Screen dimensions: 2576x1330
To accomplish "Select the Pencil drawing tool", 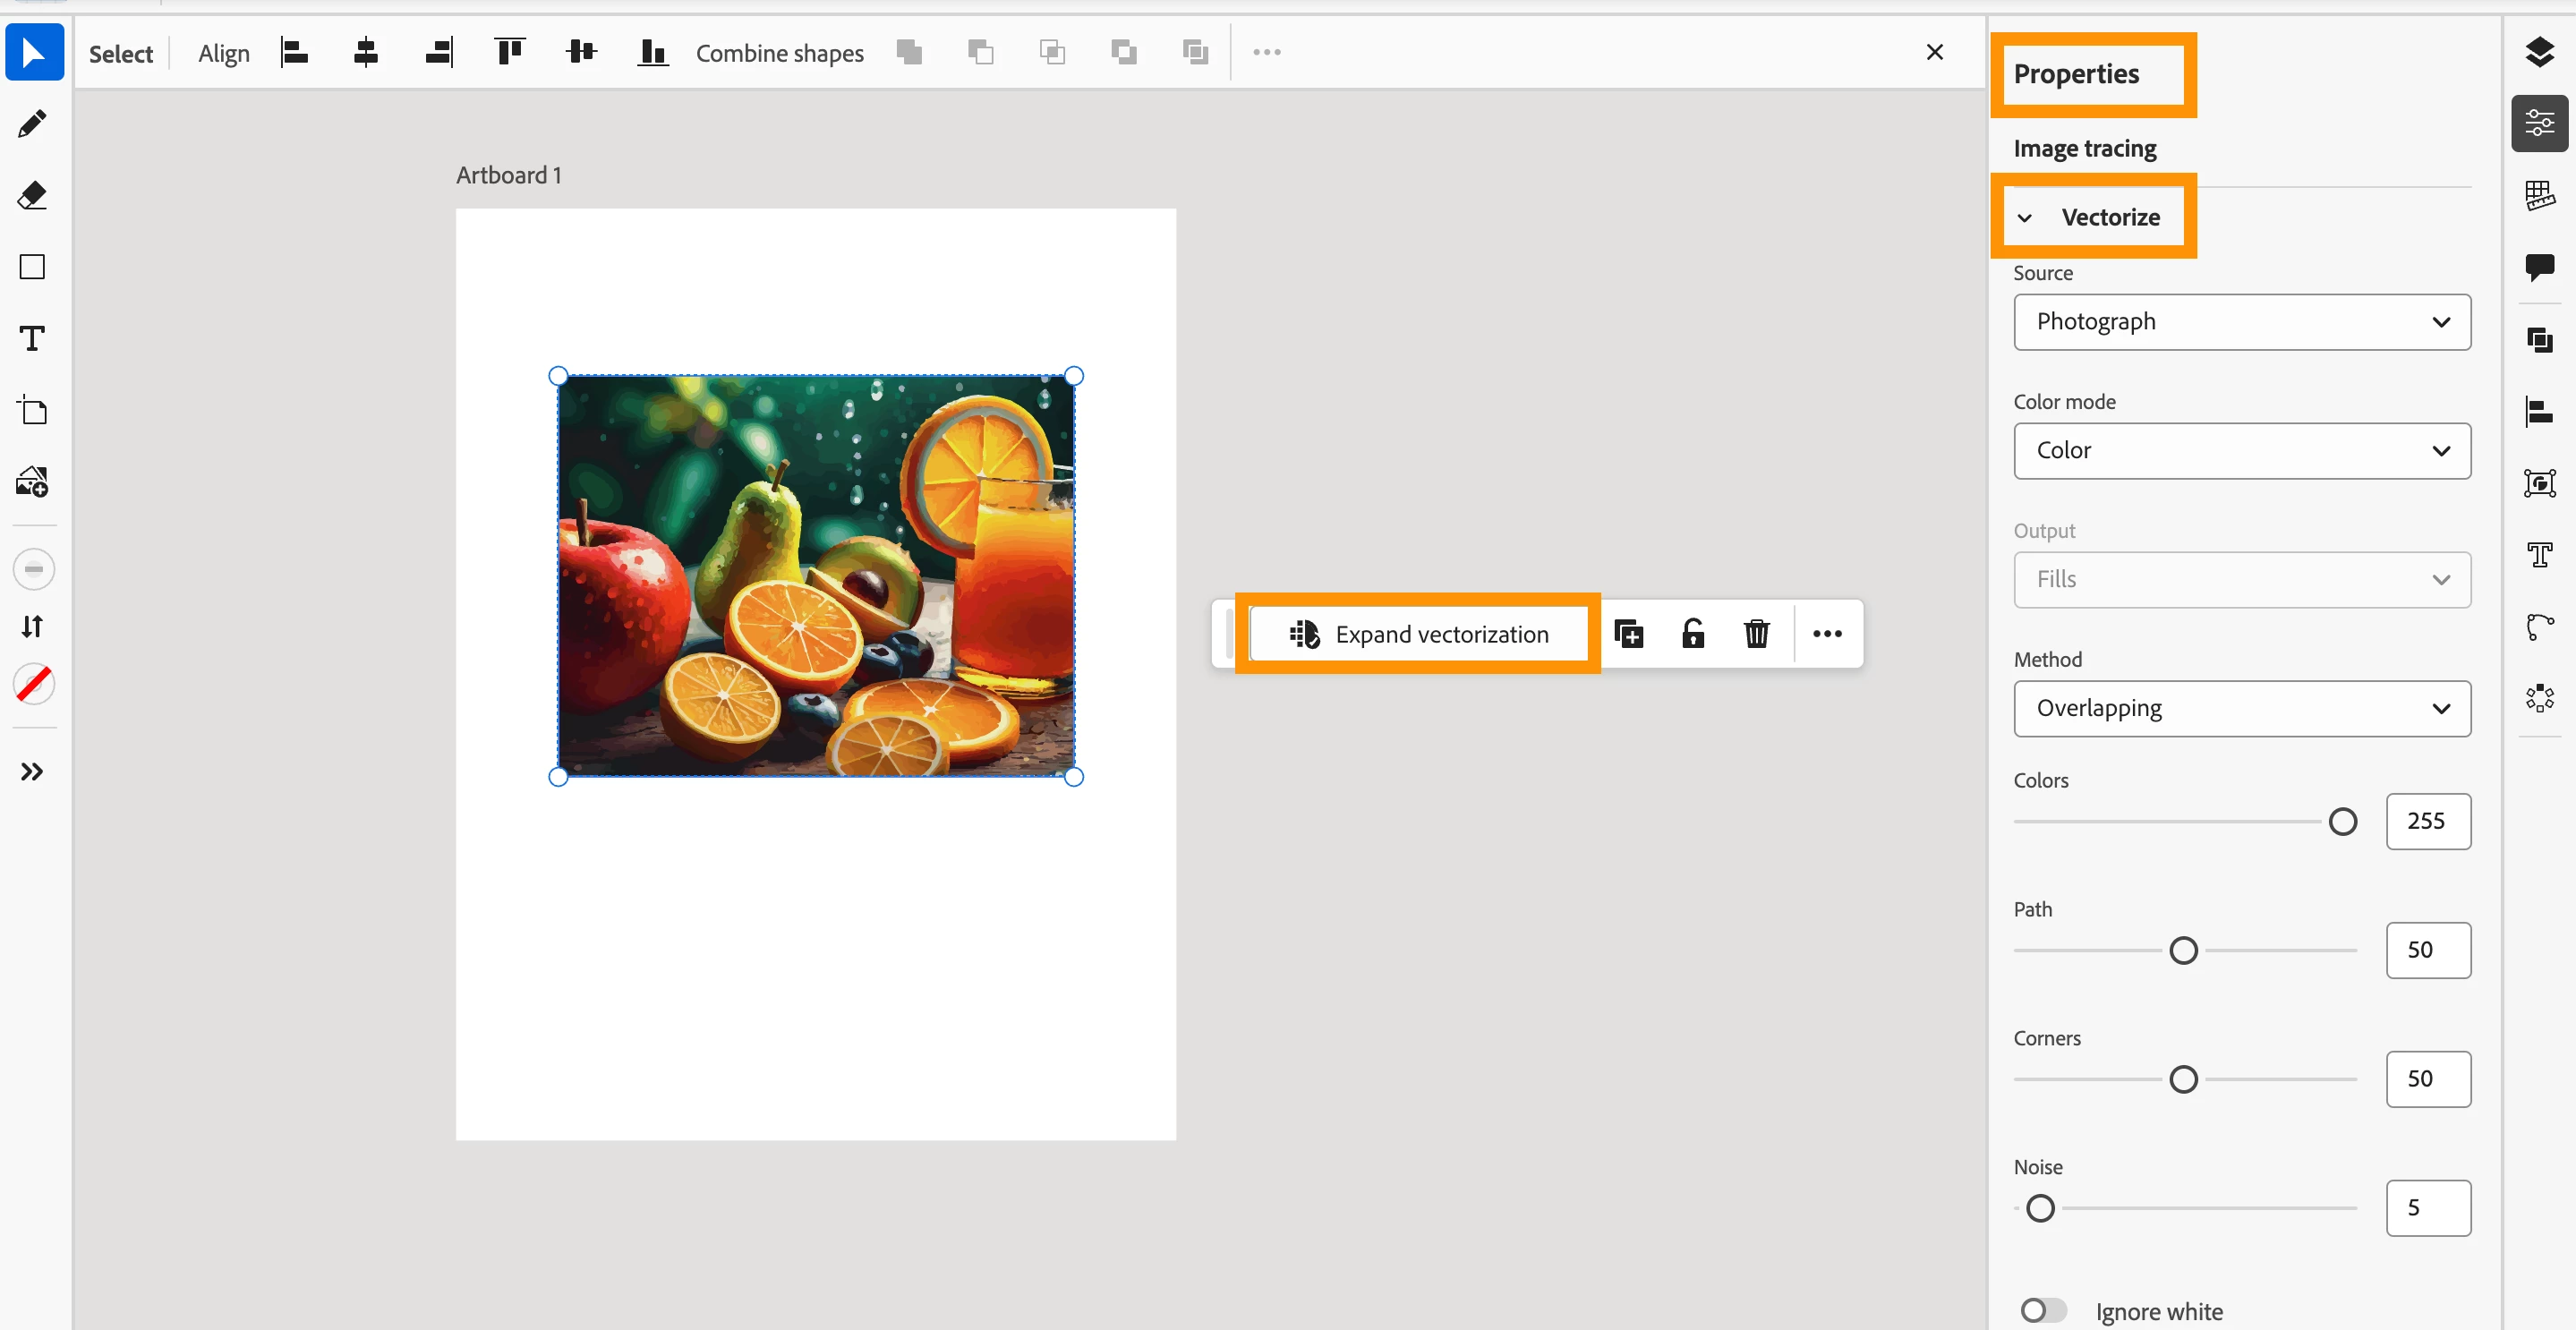I will point(32,124).
